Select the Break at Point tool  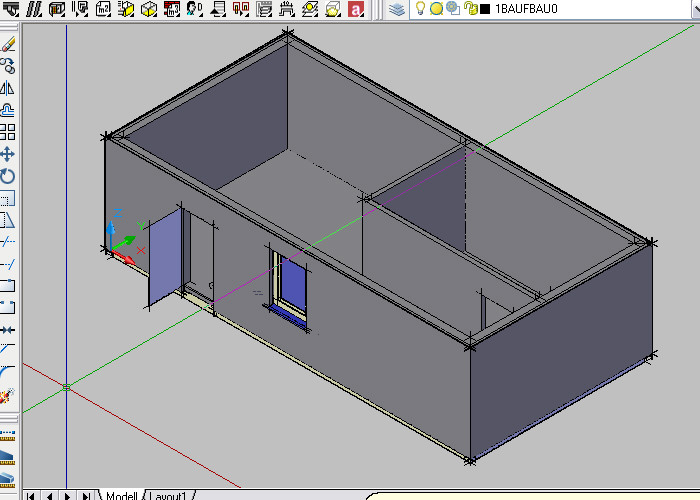click(8, 286)
